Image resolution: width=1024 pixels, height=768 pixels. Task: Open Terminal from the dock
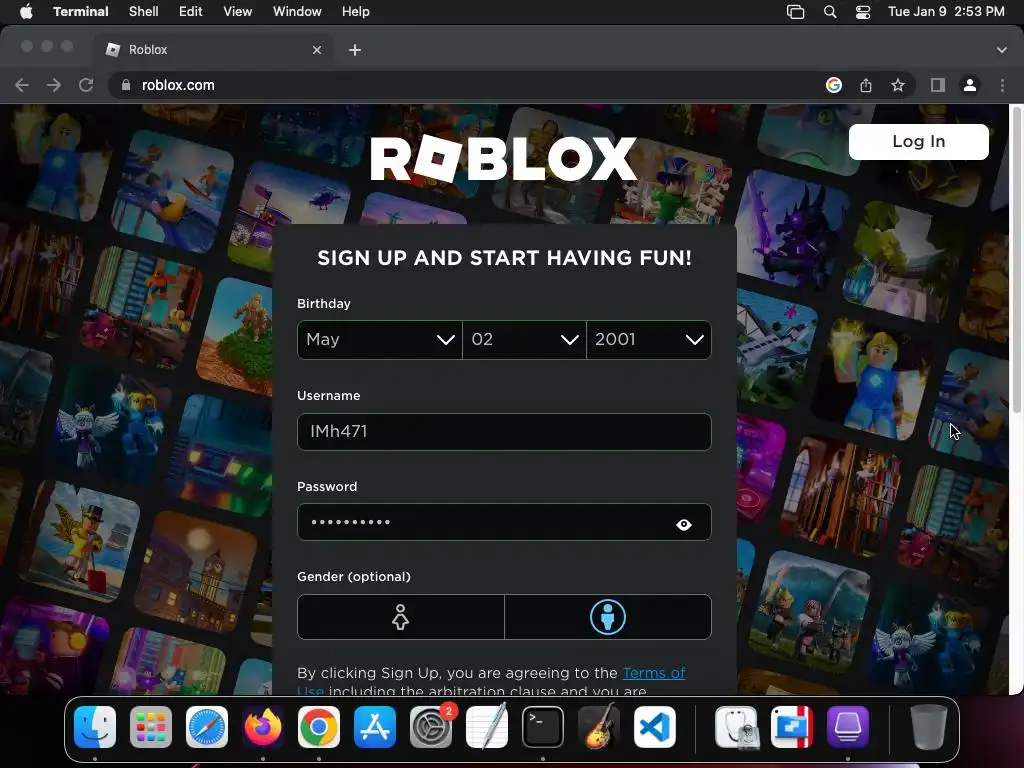[x=543, y=727]
